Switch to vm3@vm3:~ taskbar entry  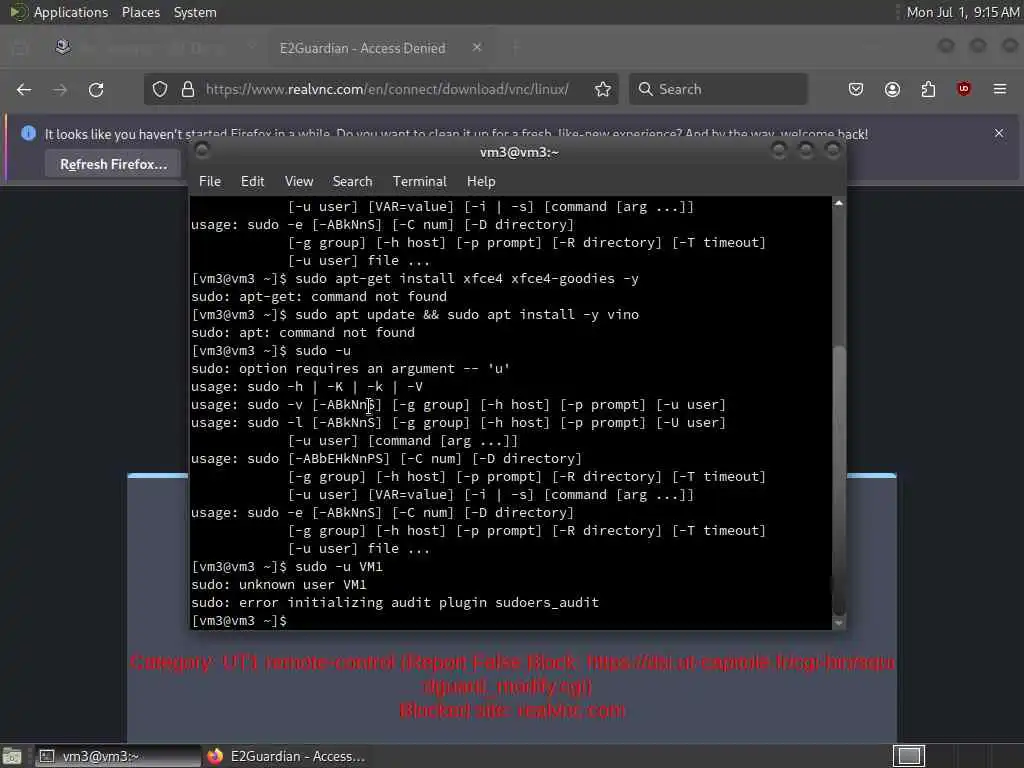click(118, 756)
